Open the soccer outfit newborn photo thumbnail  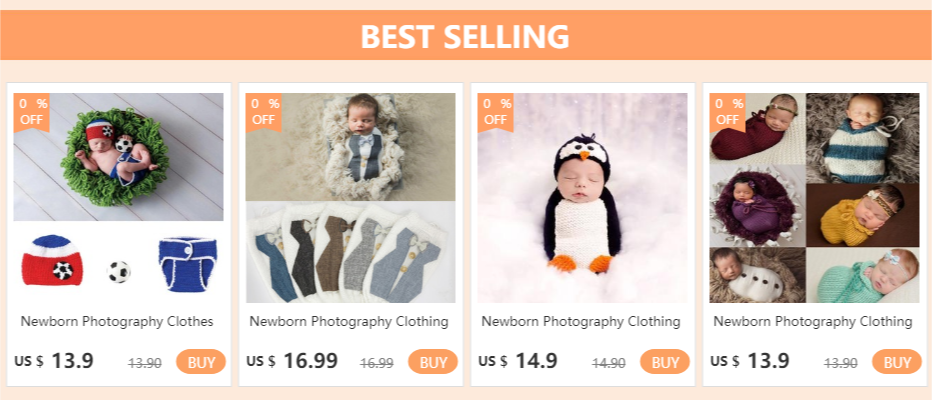[x=119, y=198]
